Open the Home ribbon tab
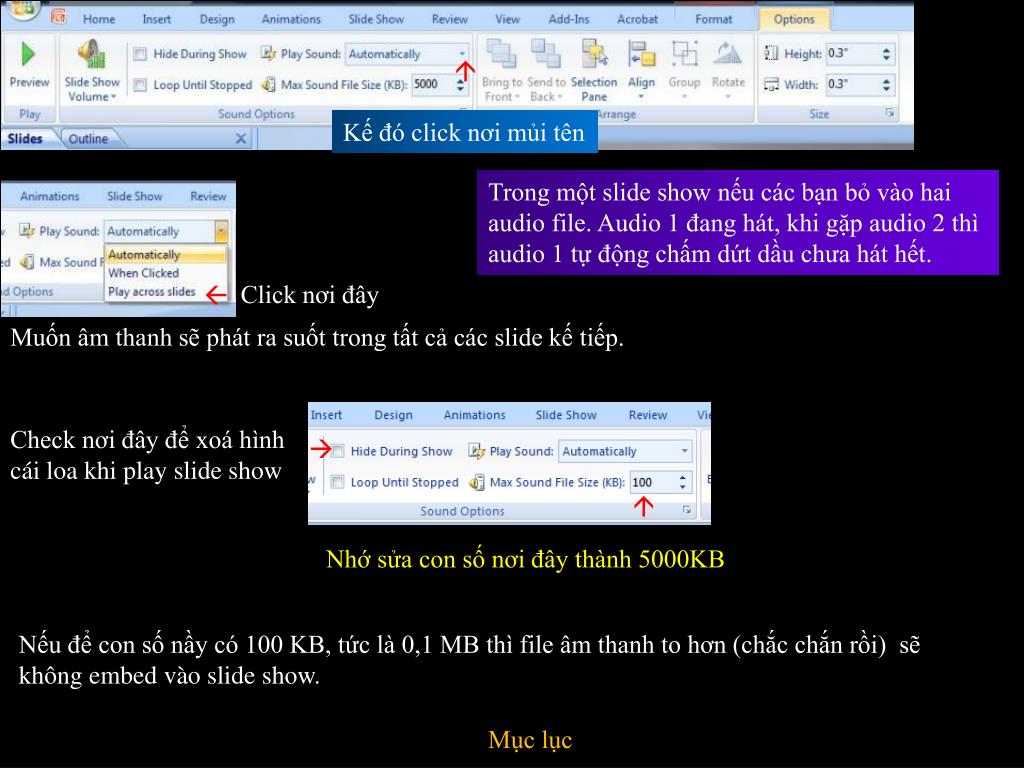This screenshot has height=768, width=1024. point(99,19)
